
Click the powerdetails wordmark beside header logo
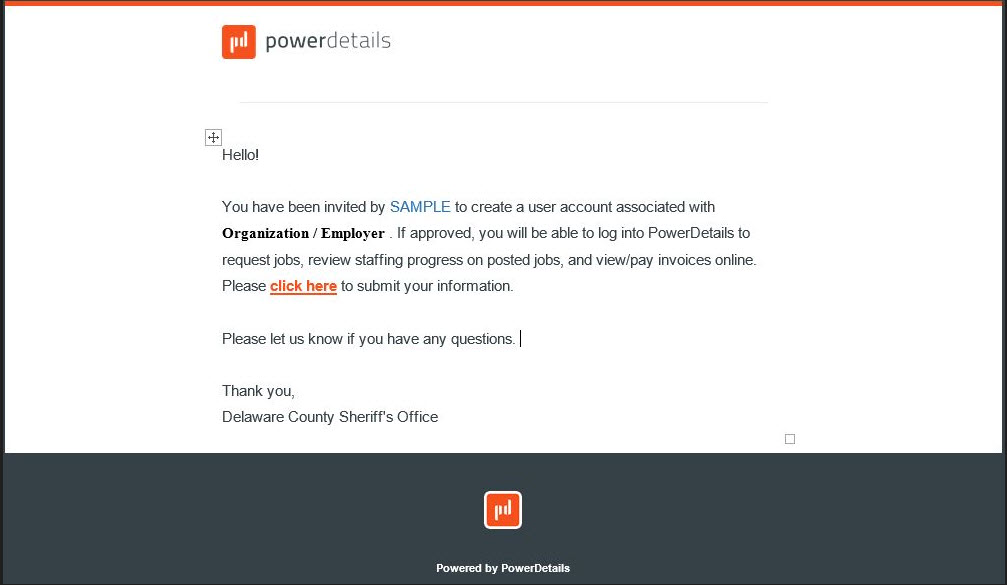pos(328,40)
